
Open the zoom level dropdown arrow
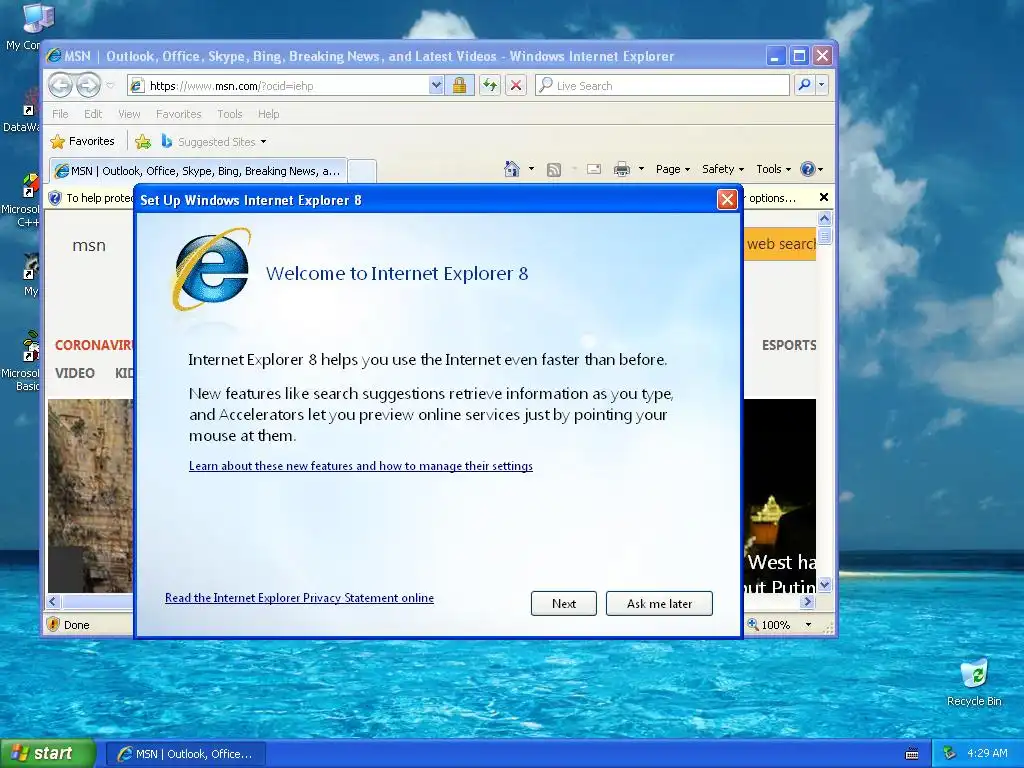(x=808, y=625)
